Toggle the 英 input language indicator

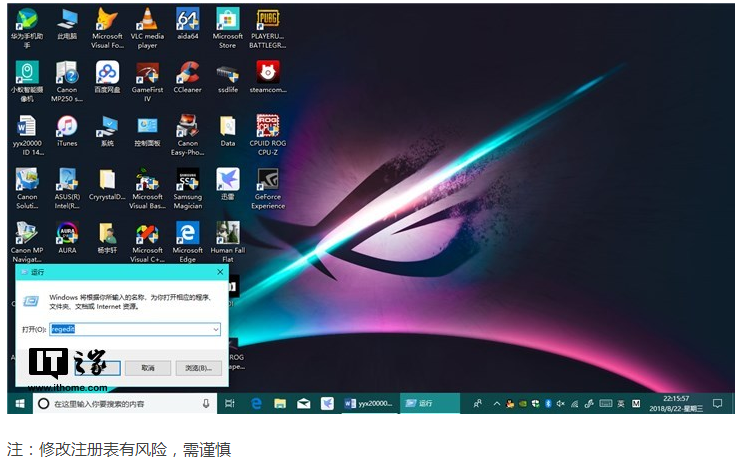620,404
